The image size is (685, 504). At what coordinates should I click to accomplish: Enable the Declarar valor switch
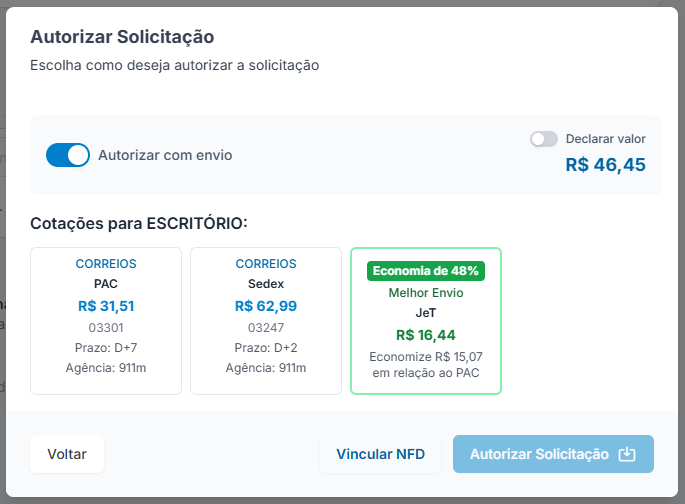tap(544, 139)
